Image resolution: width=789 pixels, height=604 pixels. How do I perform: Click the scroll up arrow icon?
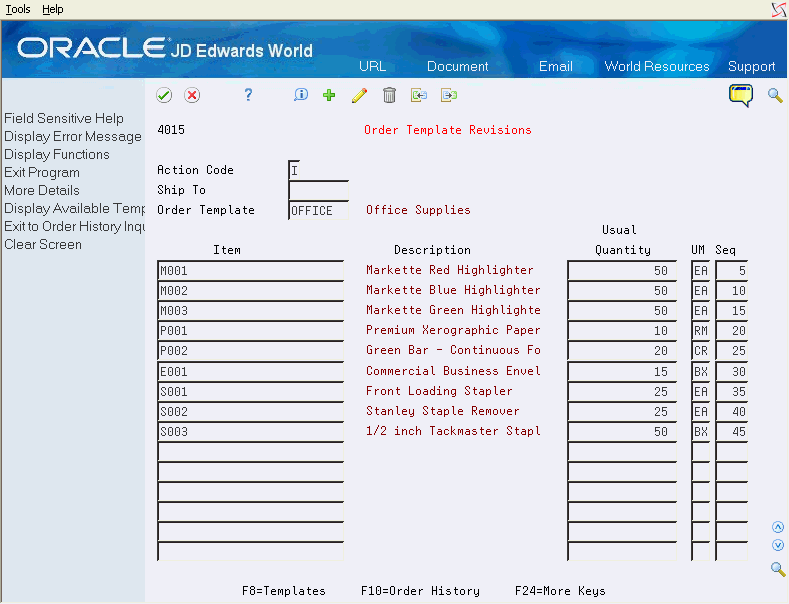pos(778,527)
